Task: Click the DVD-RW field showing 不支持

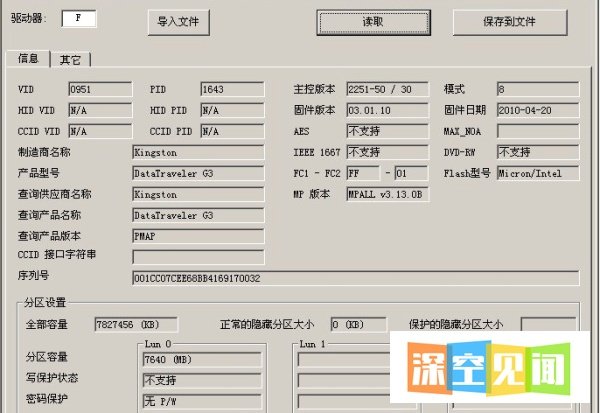Action: (538, 152)
